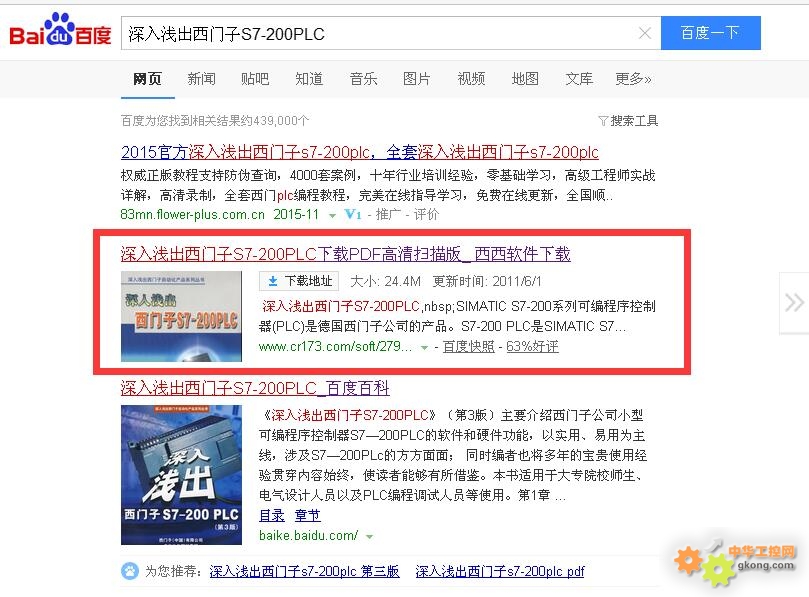This screenshot has width=809, height=597.
Task: Expand the arrow next to baike.baidu.com/
Action: click(x=369, y=537)
